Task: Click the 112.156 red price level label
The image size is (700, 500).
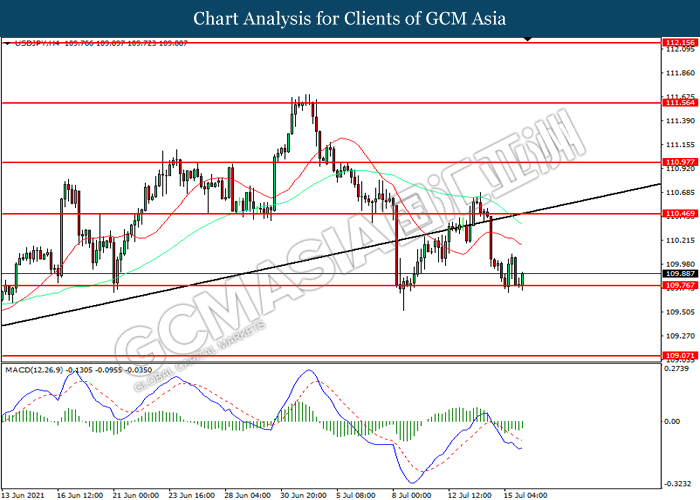Action: point(680,42)
